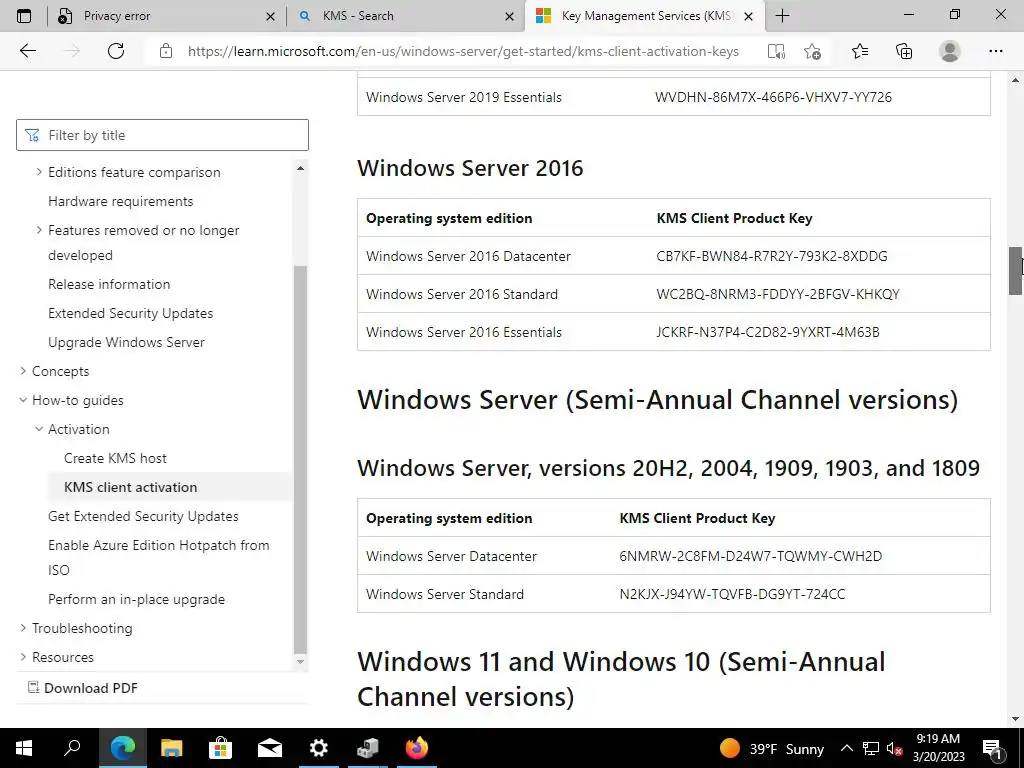Click the Download PDF button
Image resolution: width=1024 pixels, height=768 pixels.
pyautogui.click(x=82, y=688)
